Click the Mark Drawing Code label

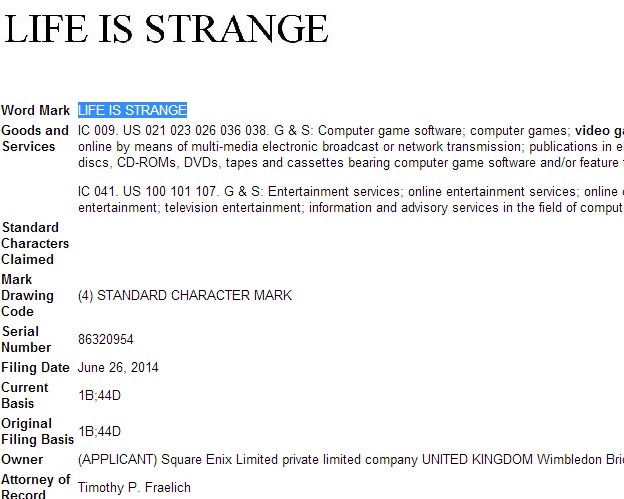click(28, 295)
